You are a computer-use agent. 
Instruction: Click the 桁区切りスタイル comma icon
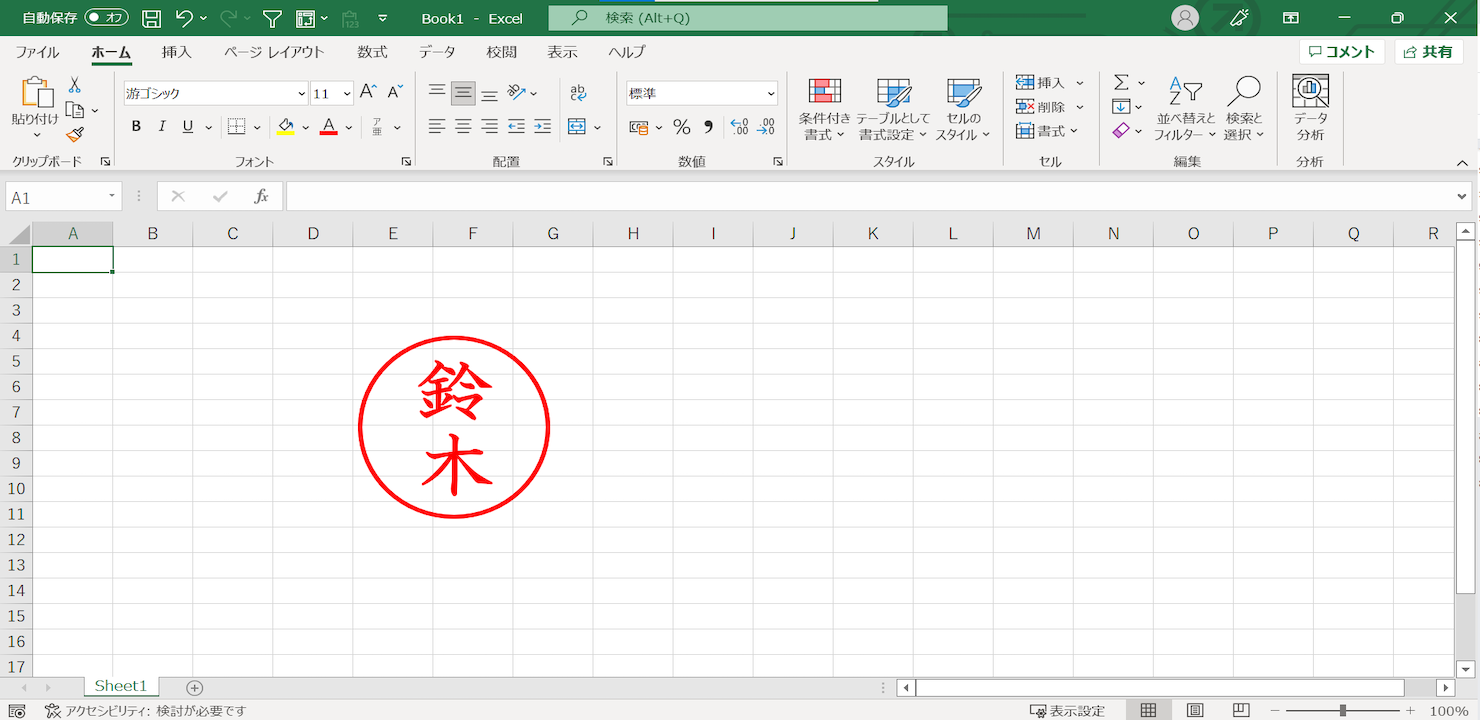pos(708,127)
